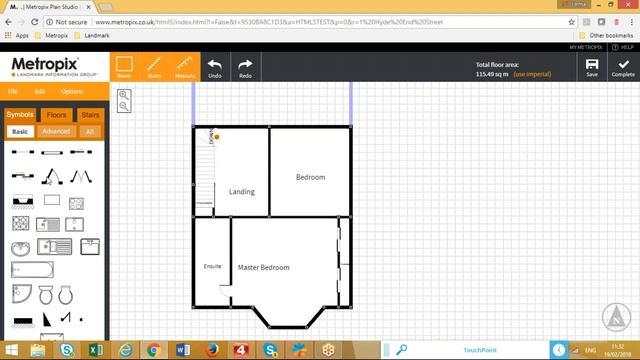Open the File menu
640x360 pixels.
click(x=13, y=91)
